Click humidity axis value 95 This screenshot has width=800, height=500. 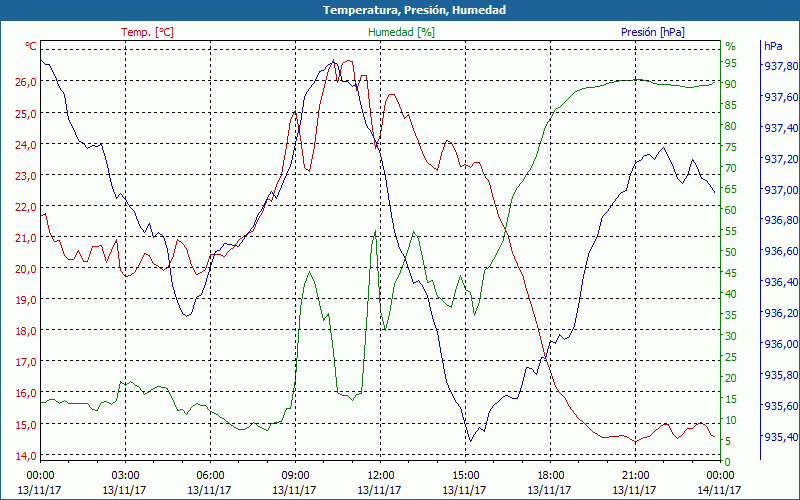[x=731, y=63]
